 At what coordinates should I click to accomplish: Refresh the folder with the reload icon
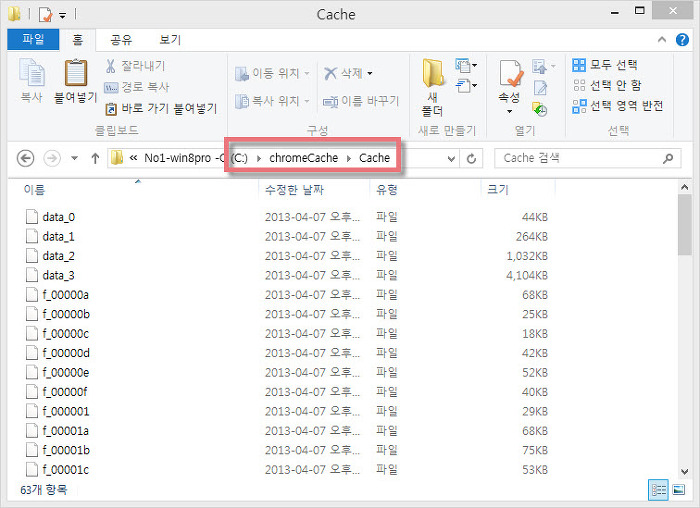click(x=473, y=158)
